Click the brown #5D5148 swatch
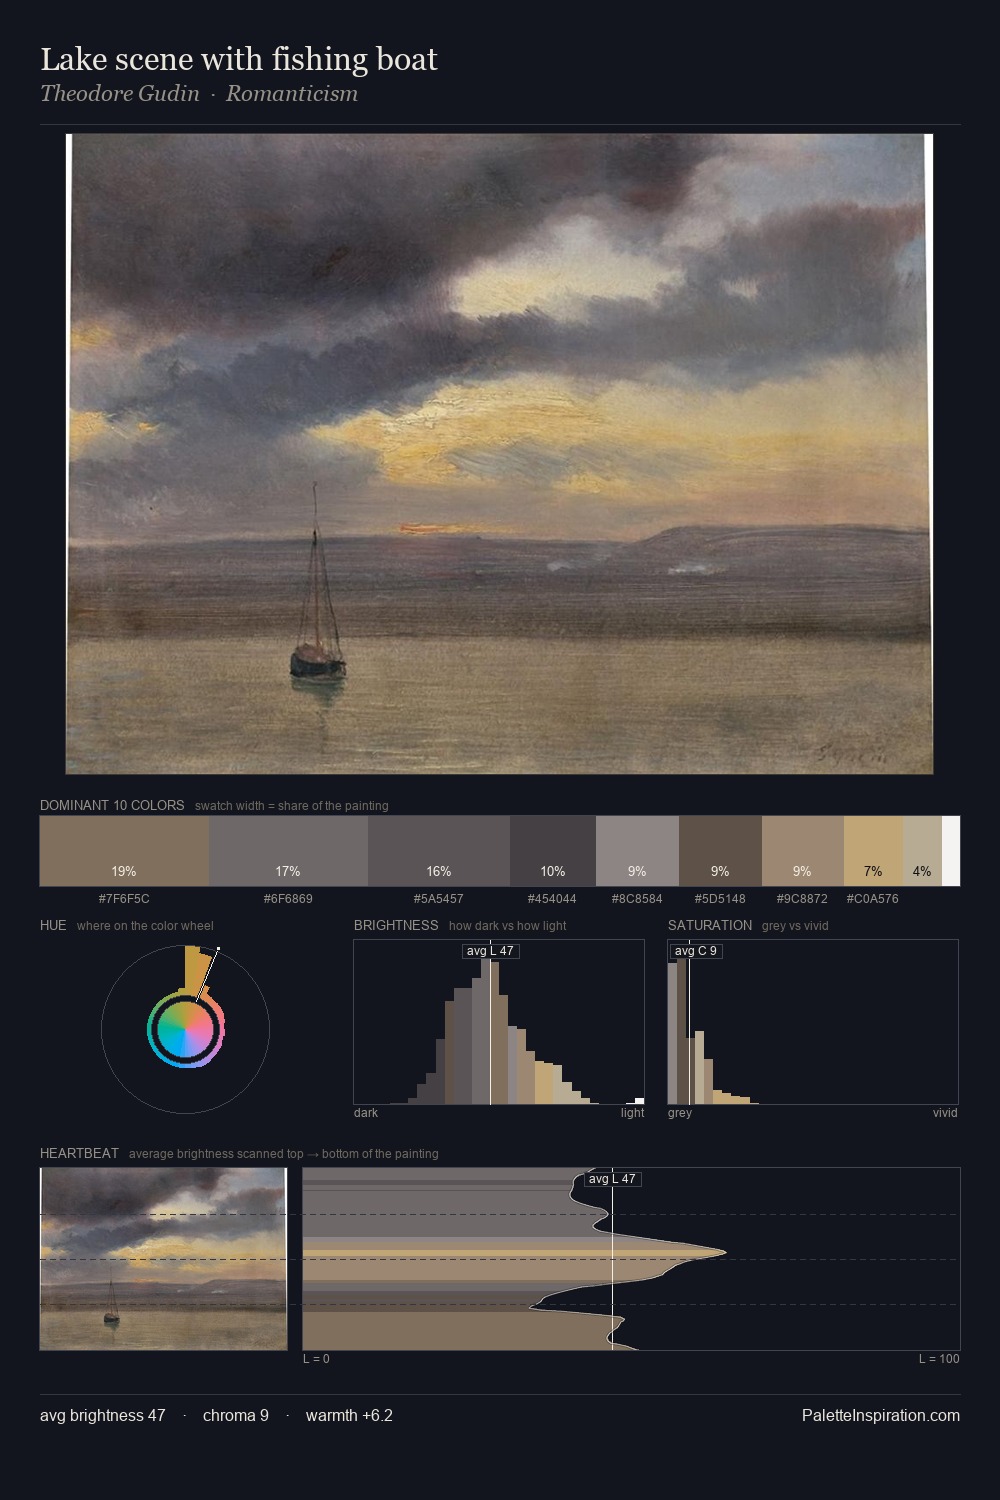Viewport: 1000px width, 1500px height. [x=720, y=851]
